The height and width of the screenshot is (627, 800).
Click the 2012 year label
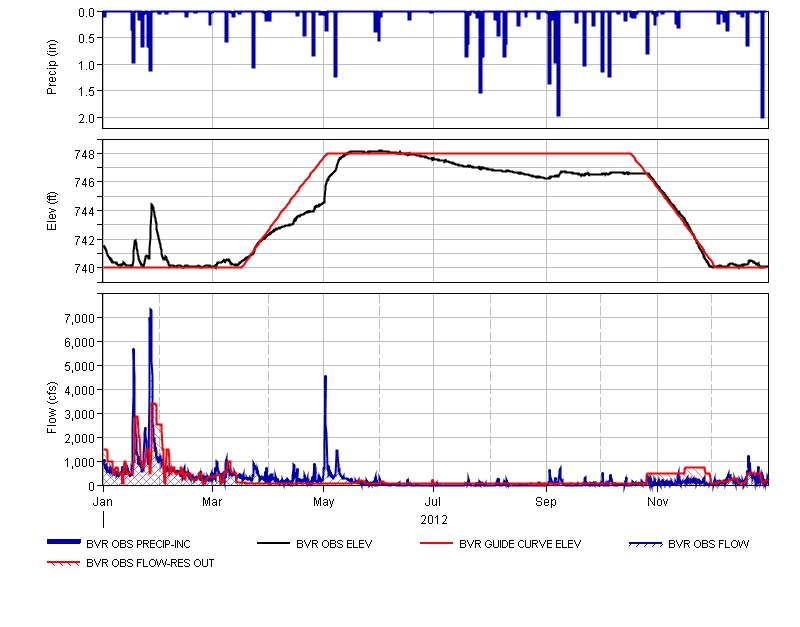tap(434, 519)
